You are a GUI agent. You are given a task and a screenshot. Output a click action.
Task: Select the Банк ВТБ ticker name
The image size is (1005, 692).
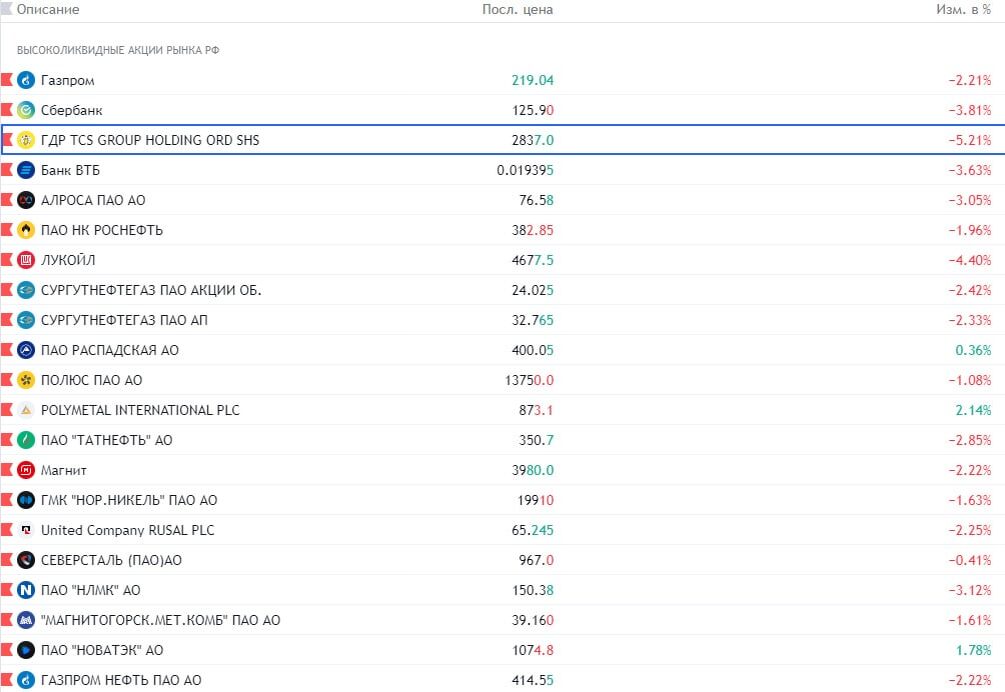click(71, 170)
